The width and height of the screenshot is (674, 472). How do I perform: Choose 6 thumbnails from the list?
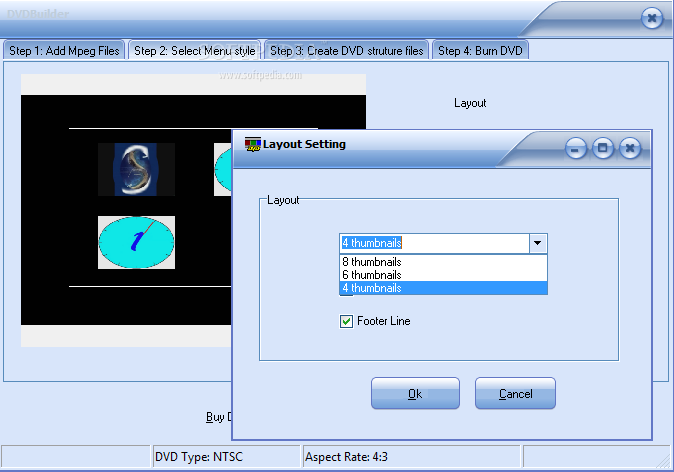coord(443,275)
